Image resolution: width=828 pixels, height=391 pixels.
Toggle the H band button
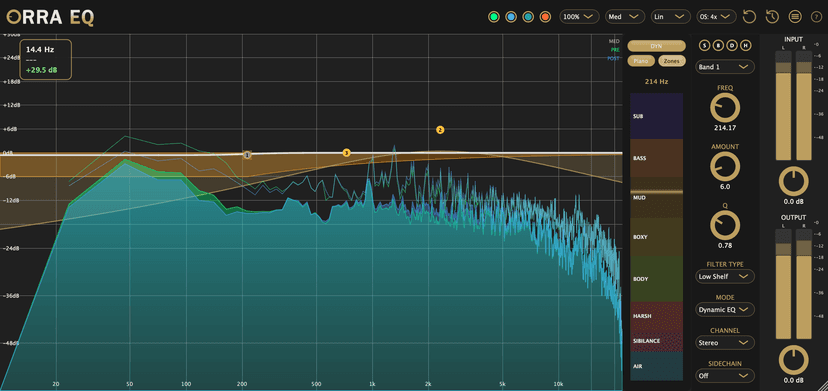pos(746,45)
